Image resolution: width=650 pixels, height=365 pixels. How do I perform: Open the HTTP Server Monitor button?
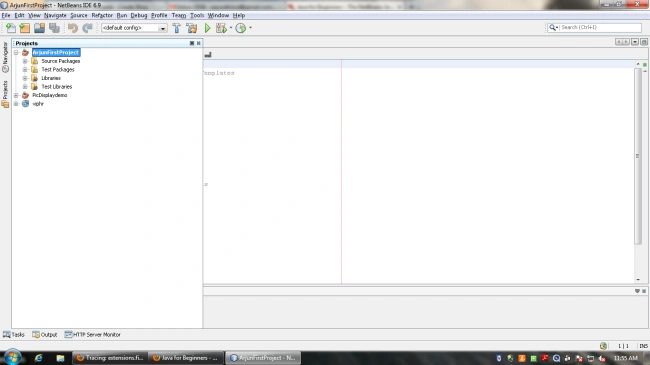[x=93, y=334]
